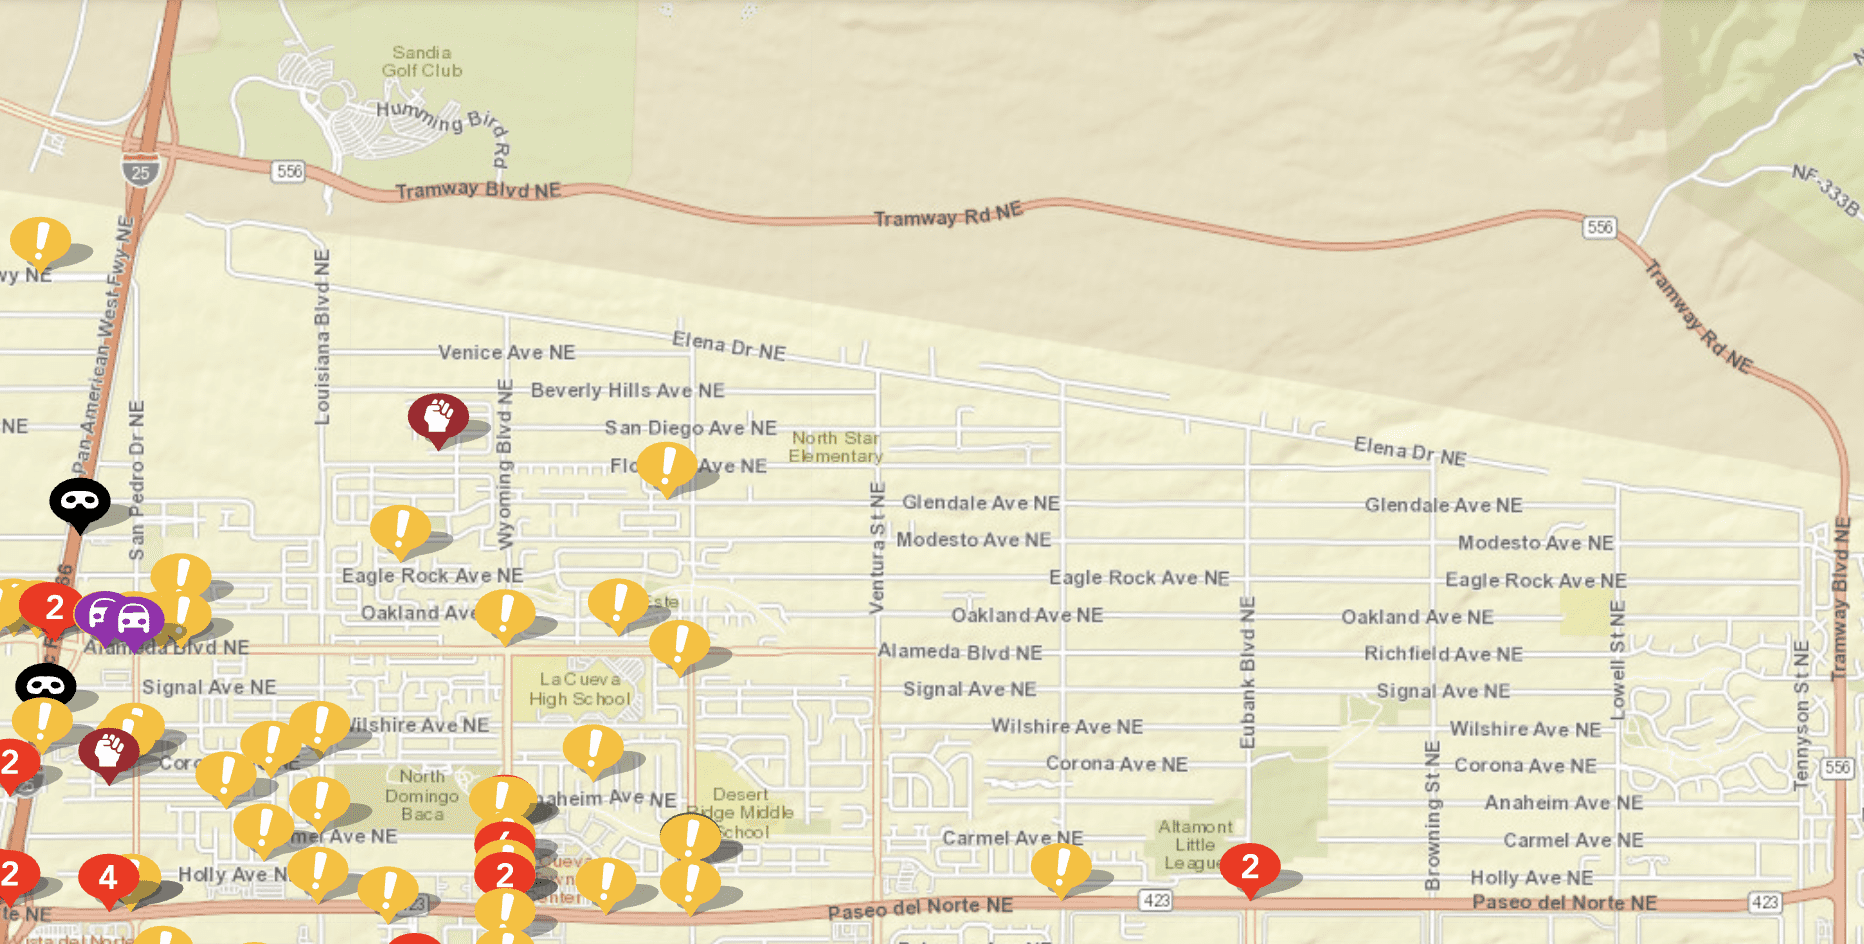Viewport: 1864px width, 944px height.
Task: Select the black robbery mask marker by San Pedro Dr
Action: click(x=80, y=504)
